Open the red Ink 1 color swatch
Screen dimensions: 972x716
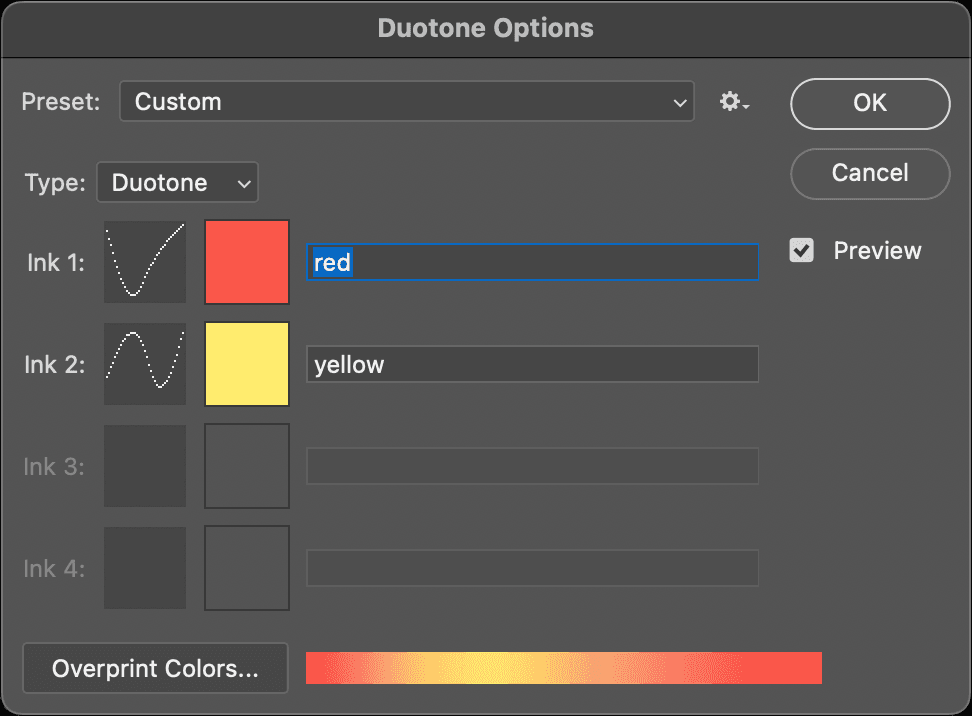tap(246, 262)
